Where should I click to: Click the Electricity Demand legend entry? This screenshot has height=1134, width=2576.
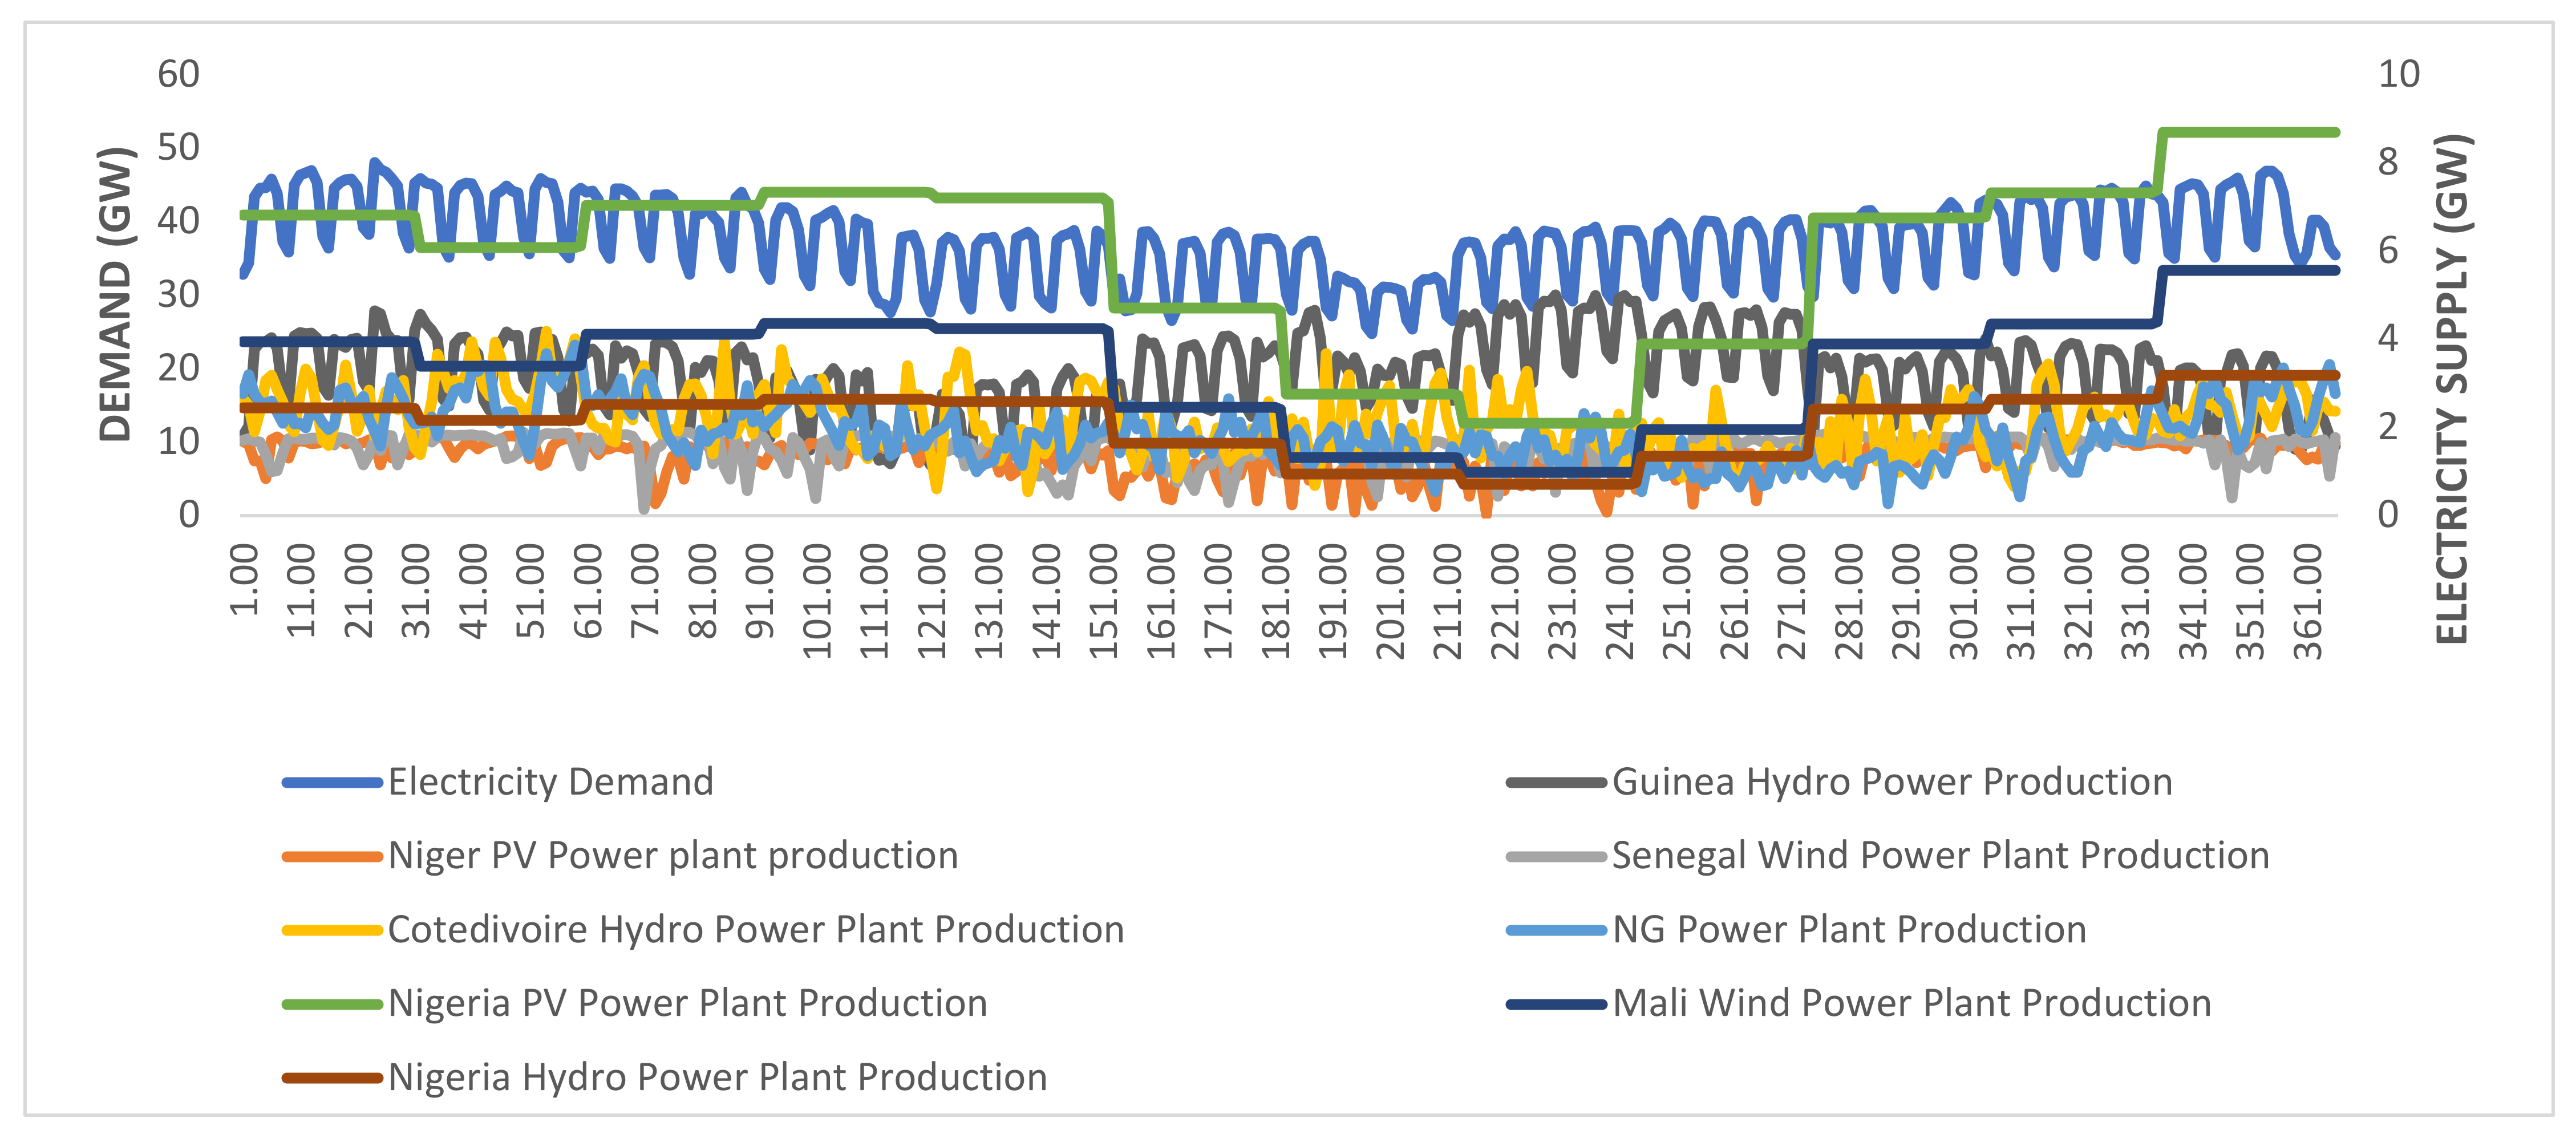(550, 782)
